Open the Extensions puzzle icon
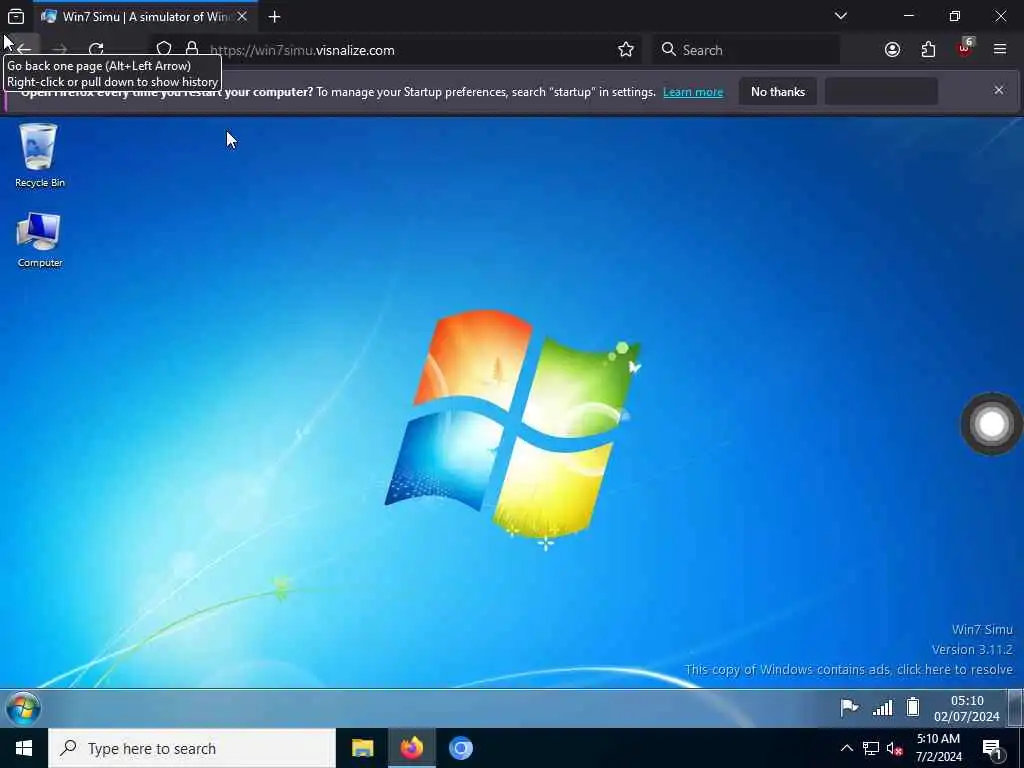Screen dimensions: 1024x768 928,50
